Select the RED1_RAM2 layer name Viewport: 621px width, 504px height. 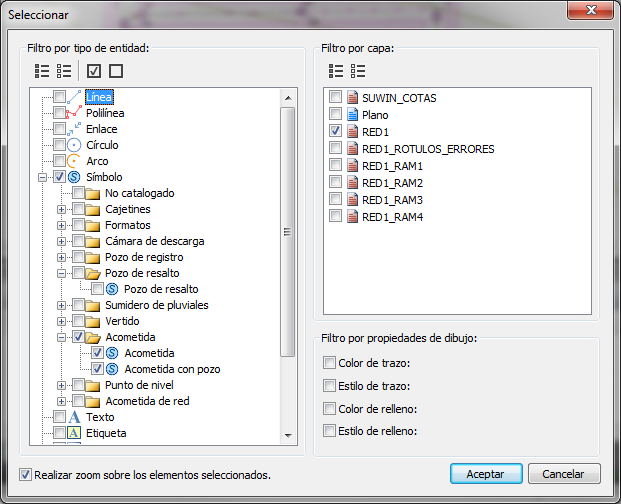click(392, 183)
